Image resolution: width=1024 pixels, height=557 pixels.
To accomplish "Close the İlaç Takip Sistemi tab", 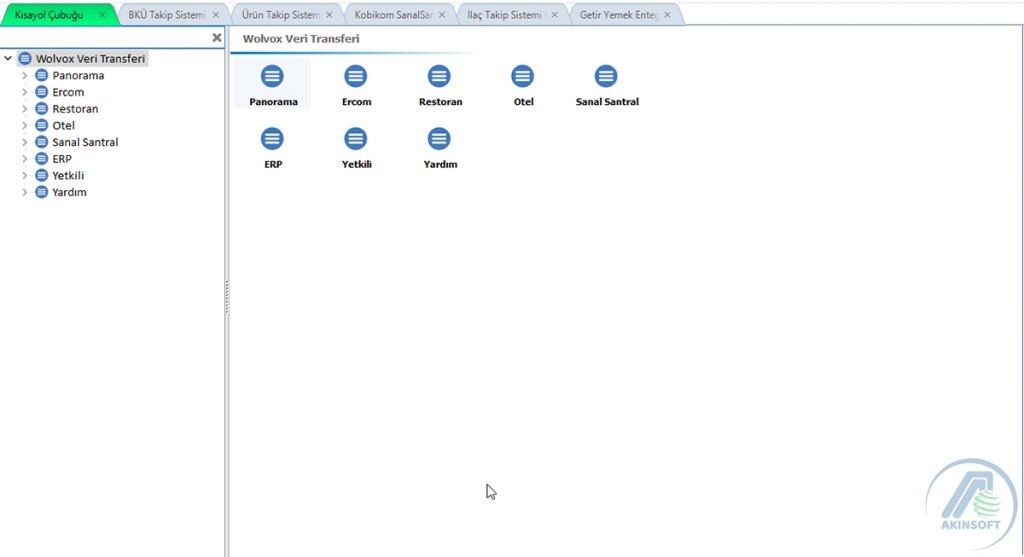I will [x=554, y=14].
